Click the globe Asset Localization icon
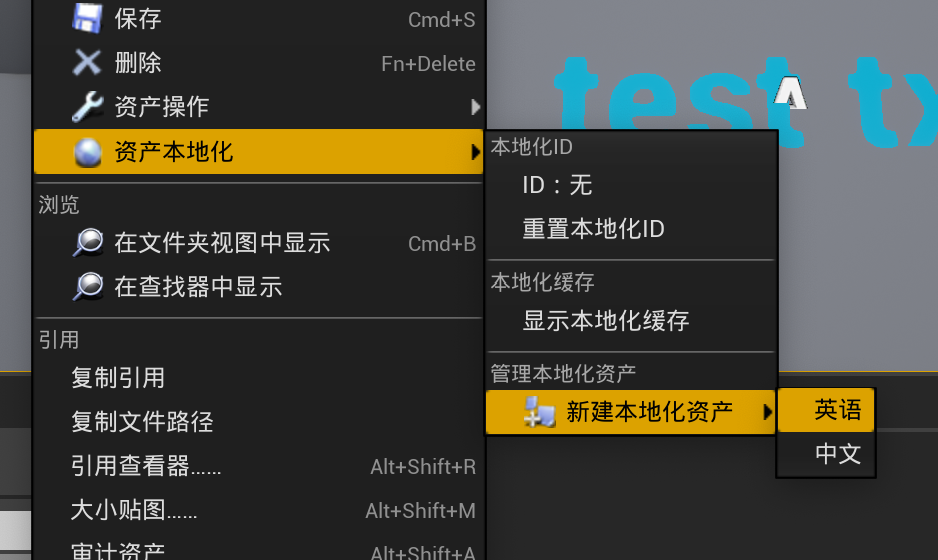Screen dimensions: 938x560 (88, 152)
